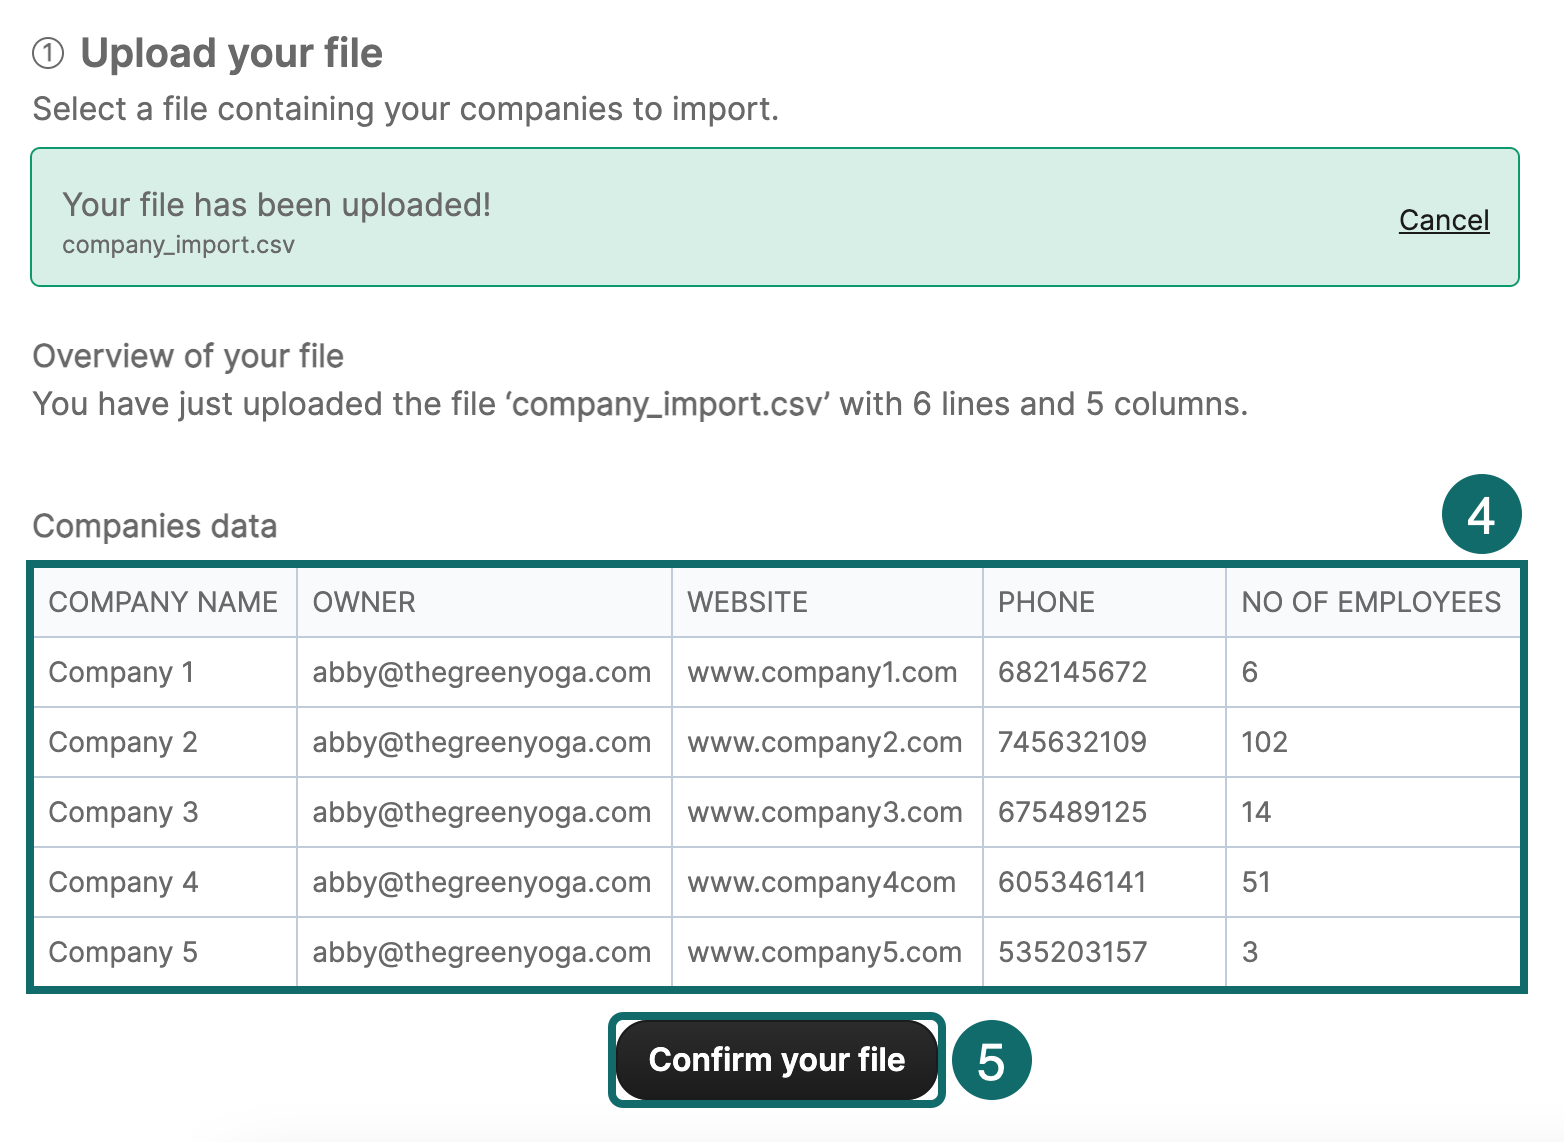
Task: Click the circled step 1 icon
Action: [48, 53]
